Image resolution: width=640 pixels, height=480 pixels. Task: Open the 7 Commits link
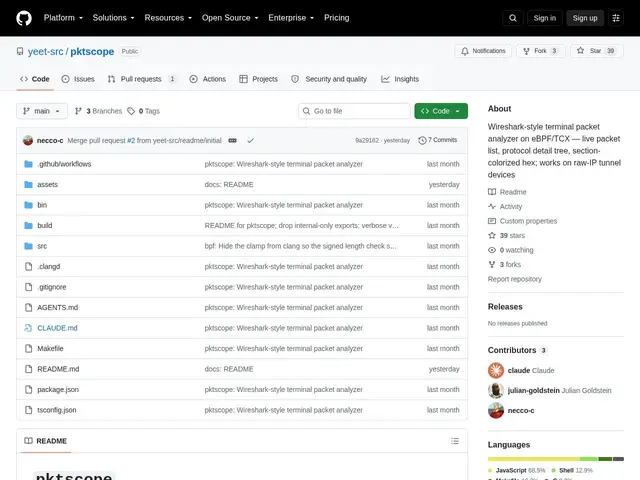pos(438,140)
